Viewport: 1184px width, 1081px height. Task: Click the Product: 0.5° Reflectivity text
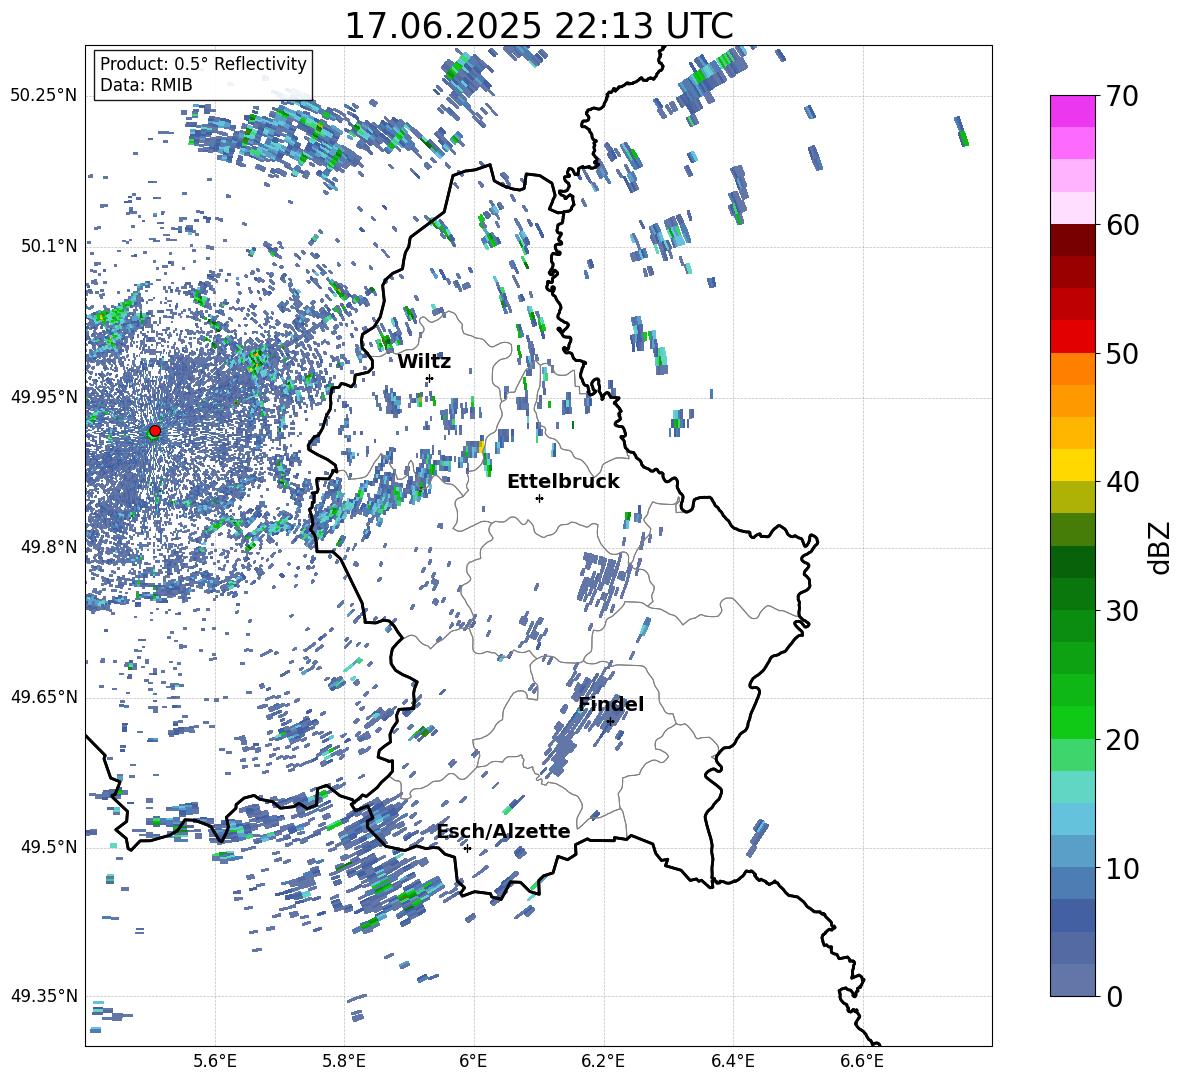[x=203, y=63]
